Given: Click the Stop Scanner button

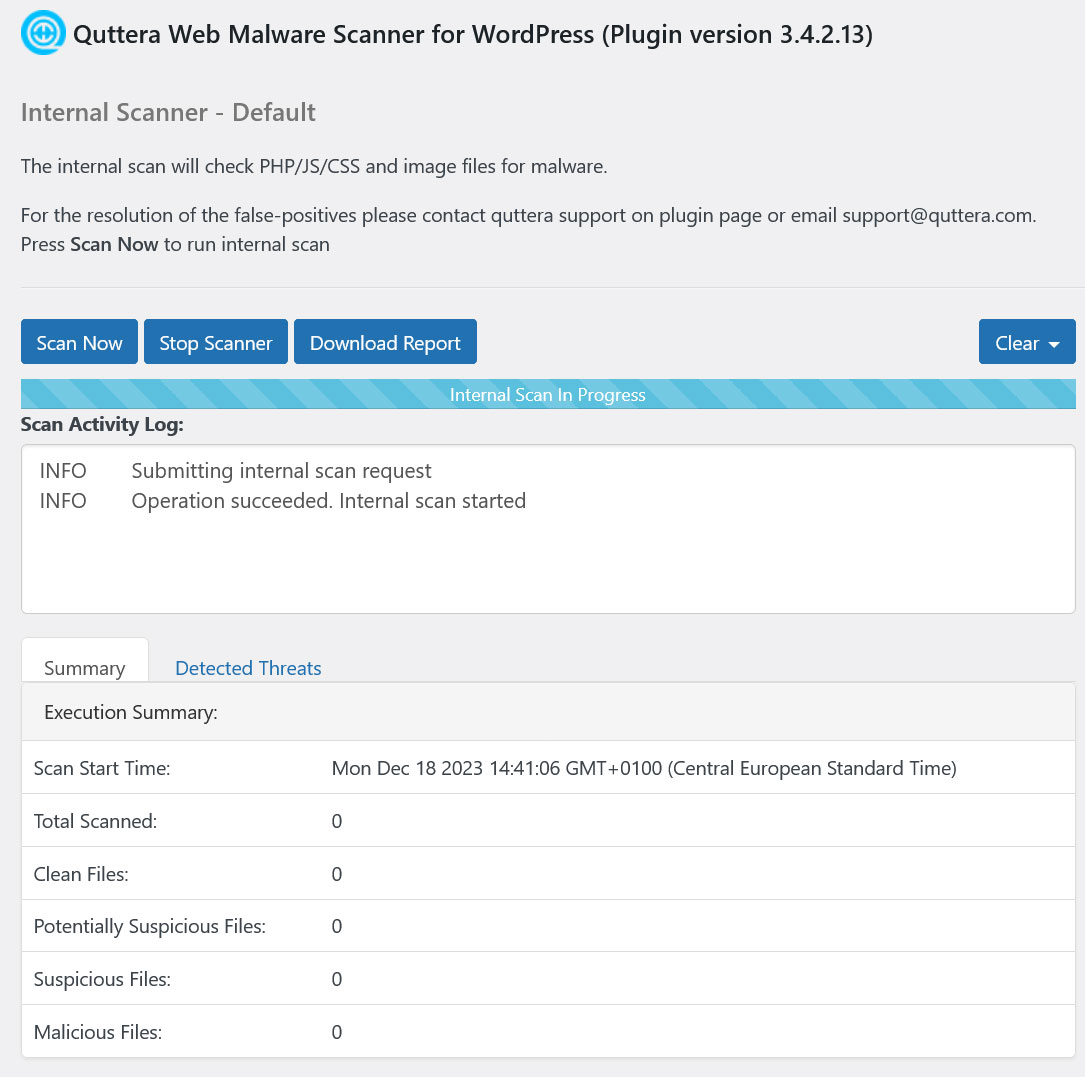Looking at the screenshot, I should click(215, 342).
